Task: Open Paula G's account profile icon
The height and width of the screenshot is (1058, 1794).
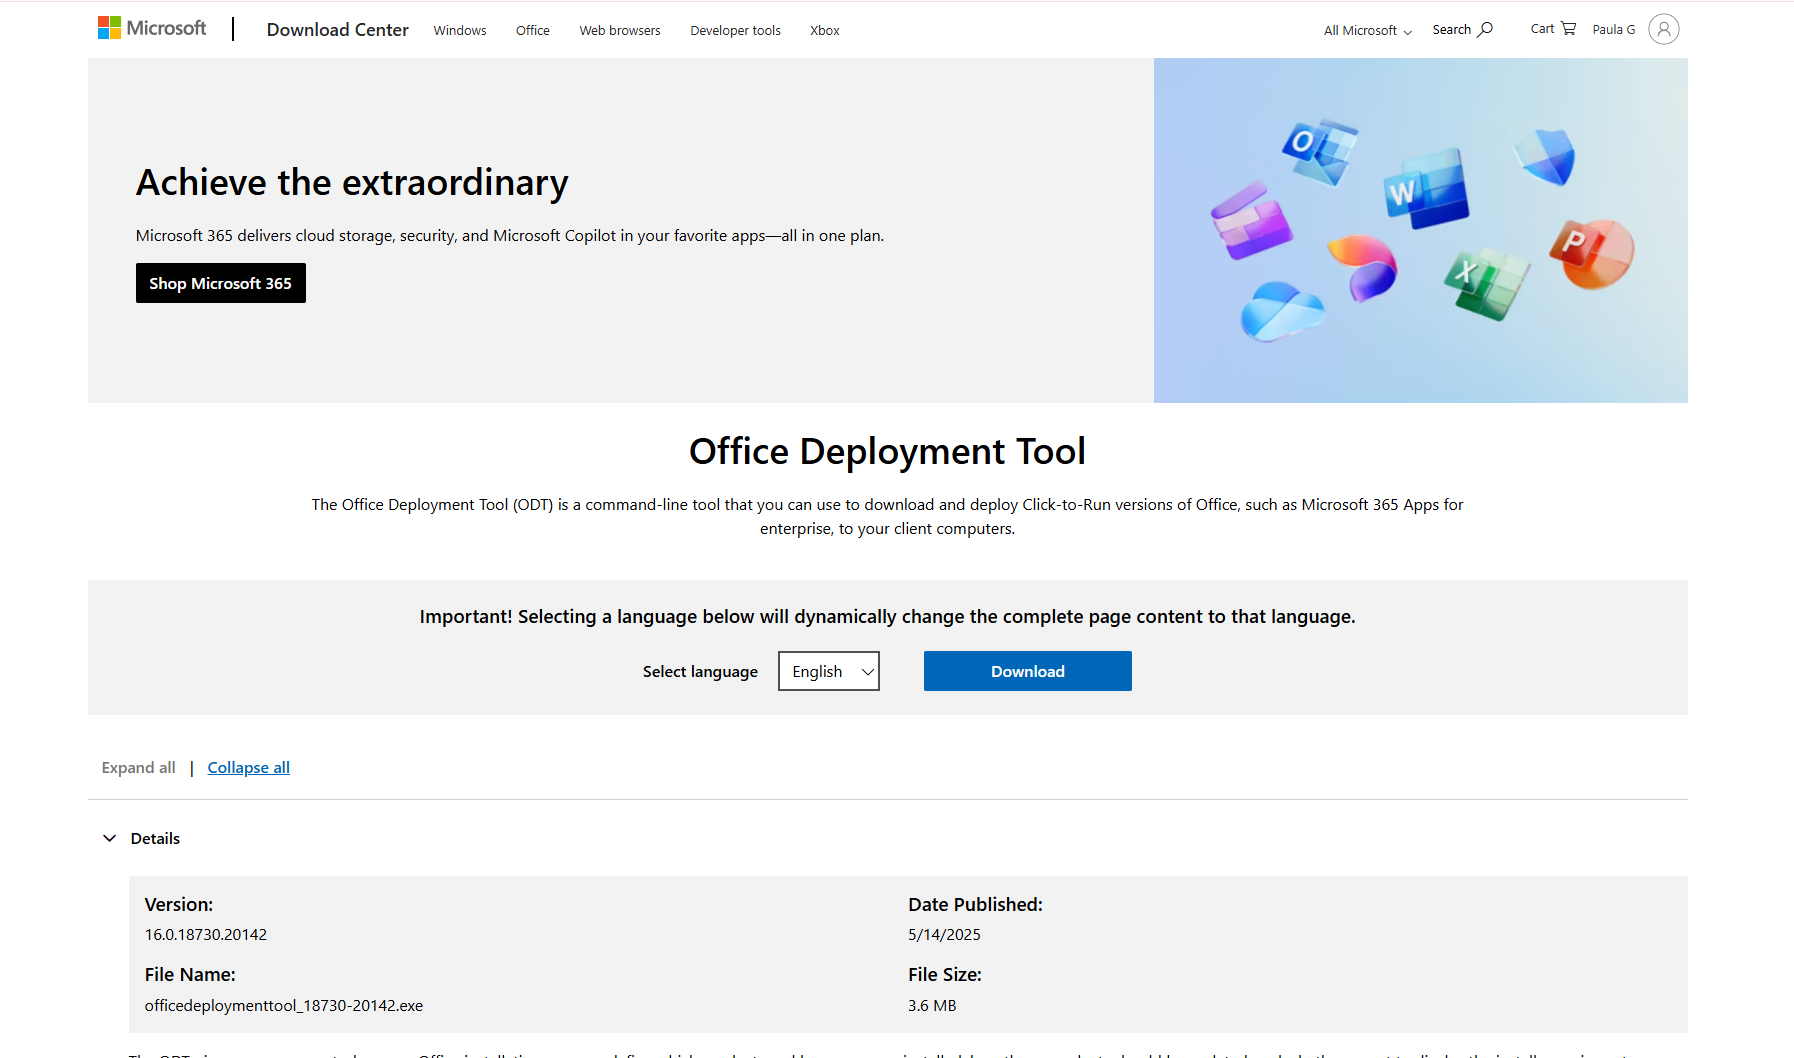Action: coord(1663,29)
